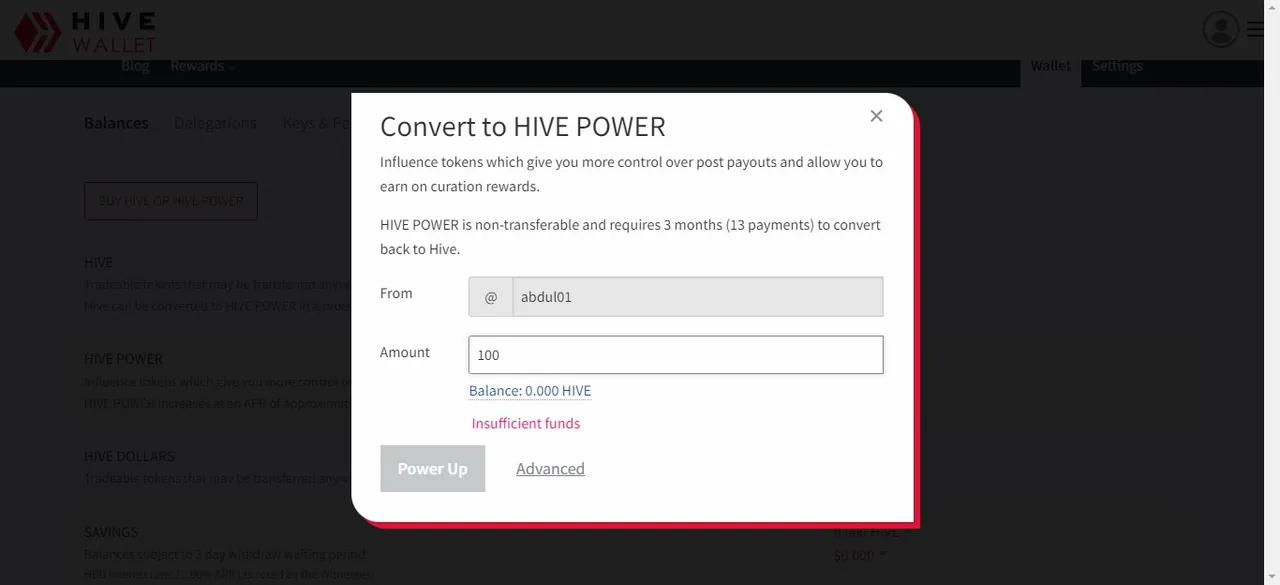Close the Convert to HIVE POWER dialog
The height and width of the screenshot is (585, 1280).
click(876, 116)
